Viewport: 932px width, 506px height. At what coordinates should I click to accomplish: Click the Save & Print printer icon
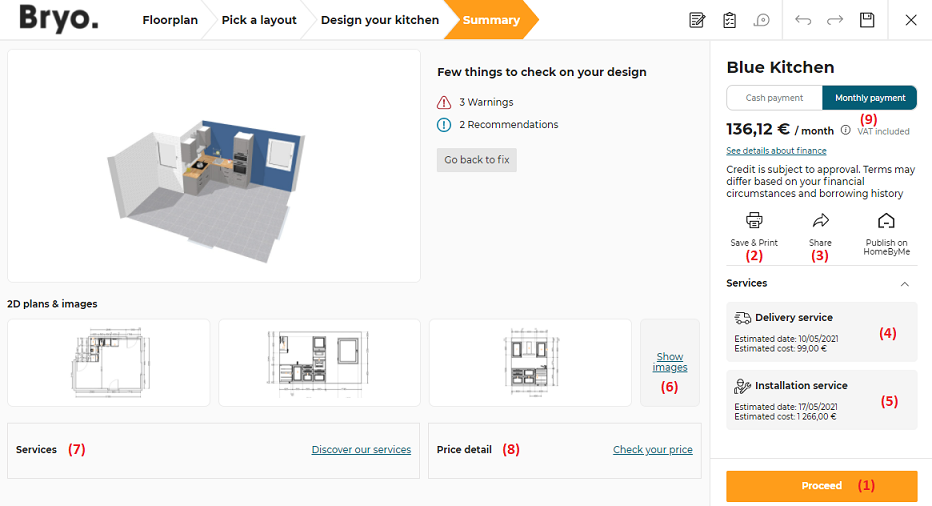click(754, 221)
